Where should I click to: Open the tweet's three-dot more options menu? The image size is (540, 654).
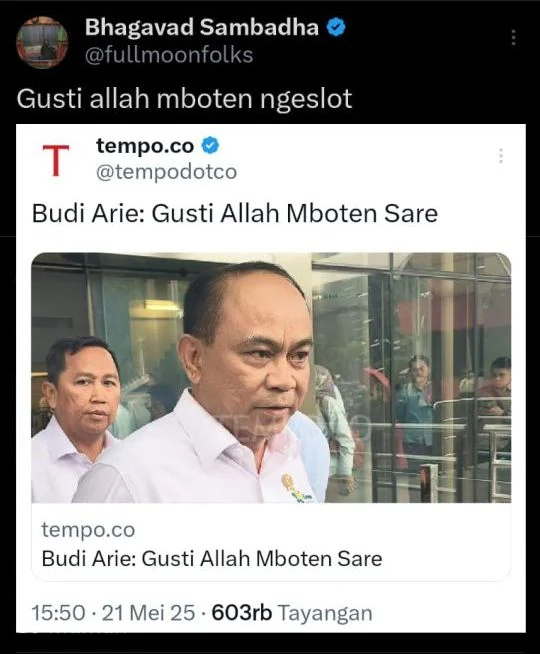[513, 38]
